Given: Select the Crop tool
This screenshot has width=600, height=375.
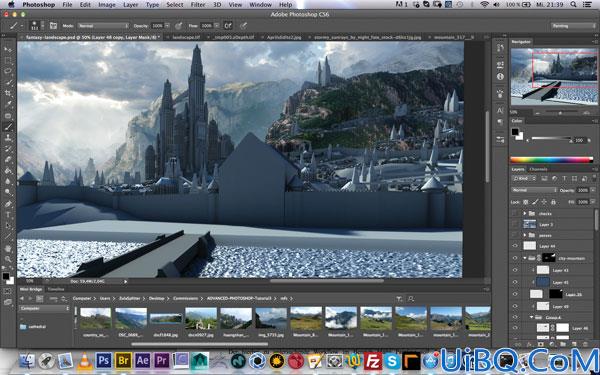Looking at the screenshot, I should [x=8, y=93].
